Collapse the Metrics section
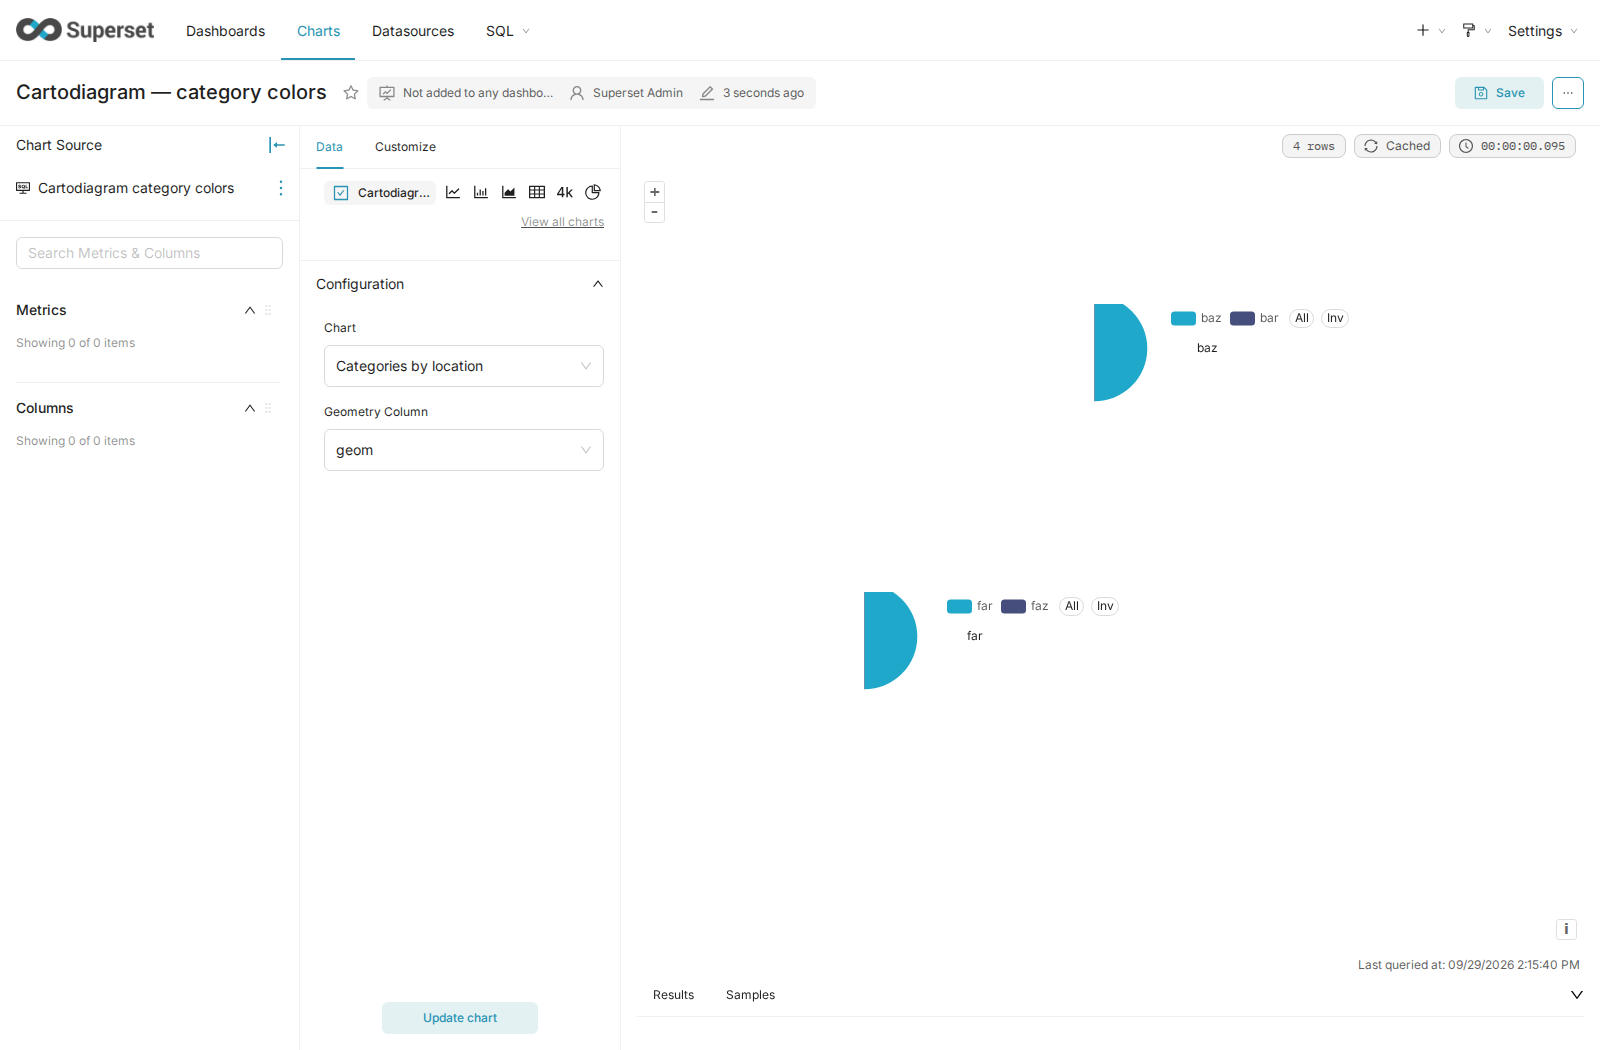This screenshot has width=1600, height=1050. 250,310
